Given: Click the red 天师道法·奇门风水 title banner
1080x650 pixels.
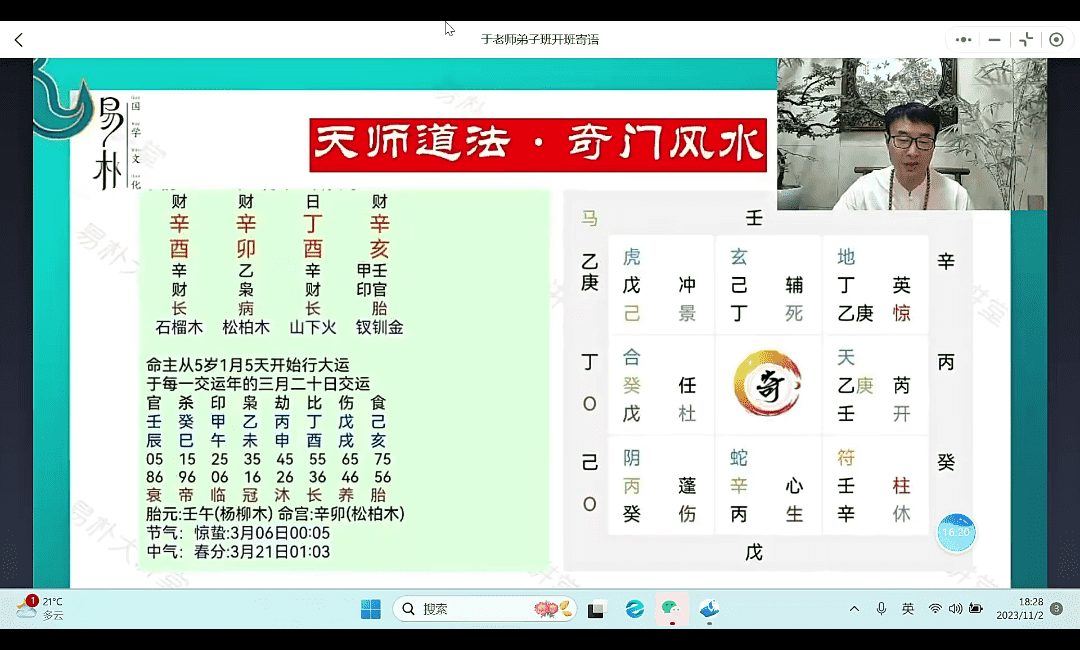Looking at the screenshot, I should (x=538, y=145).
